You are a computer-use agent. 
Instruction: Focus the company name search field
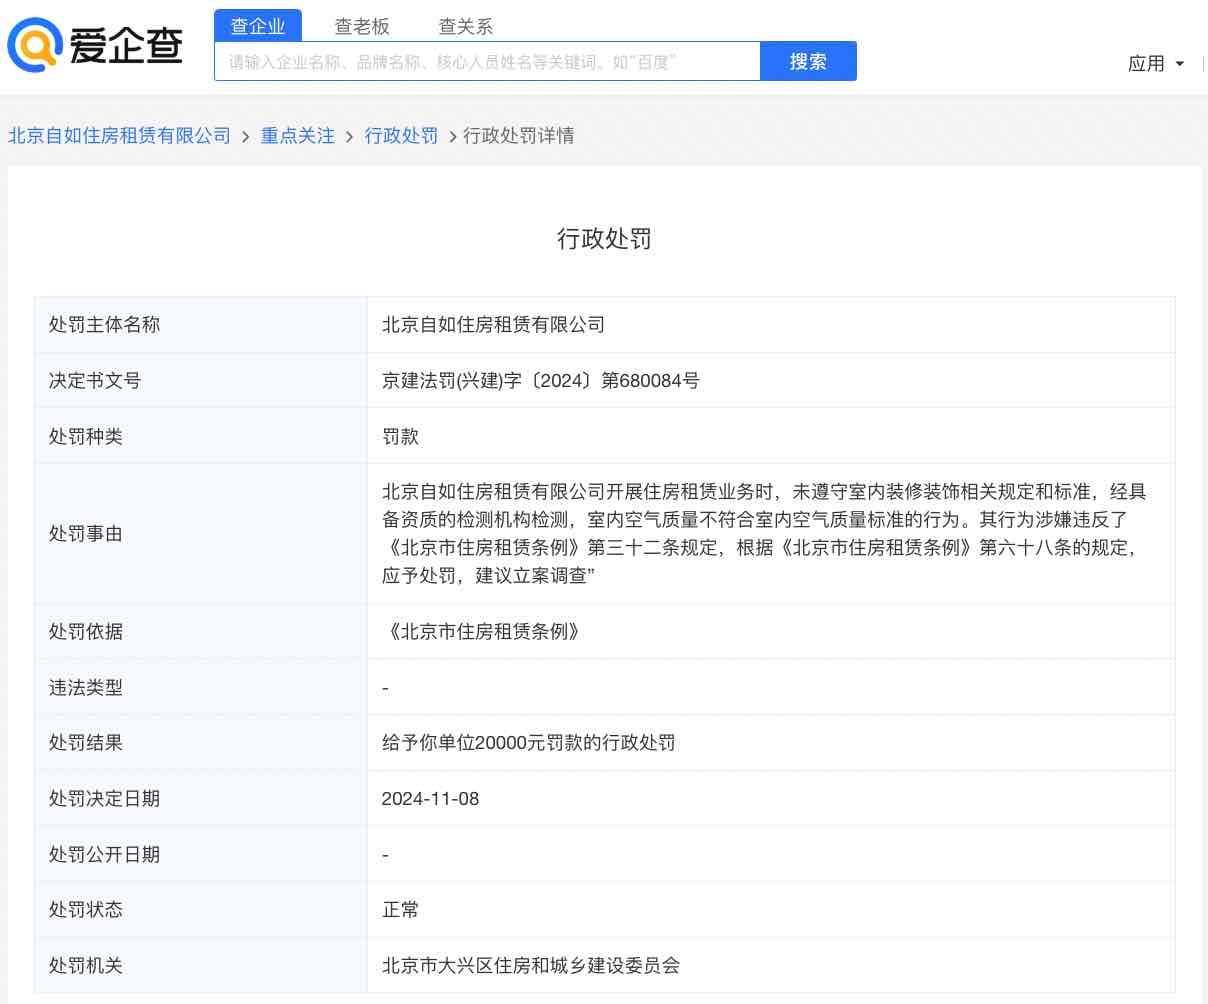click(487, 61)
